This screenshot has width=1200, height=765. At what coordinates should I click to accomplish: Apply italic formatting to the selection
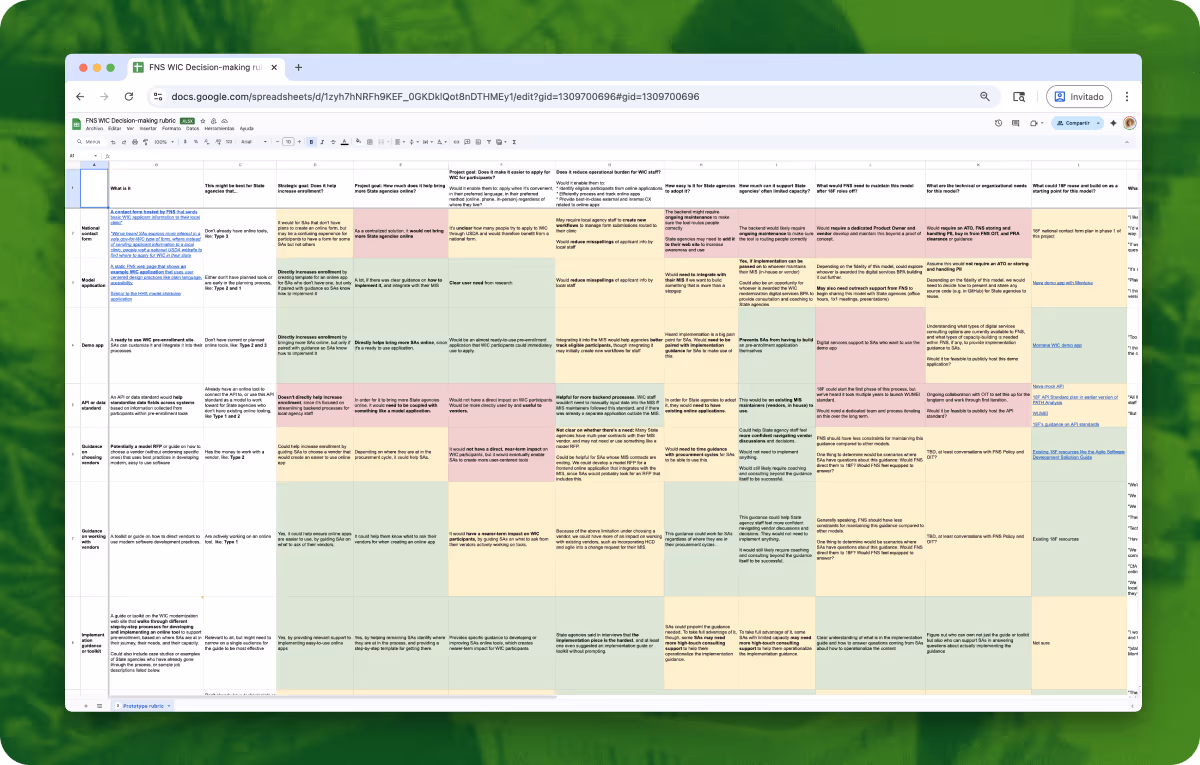point(322,141)
